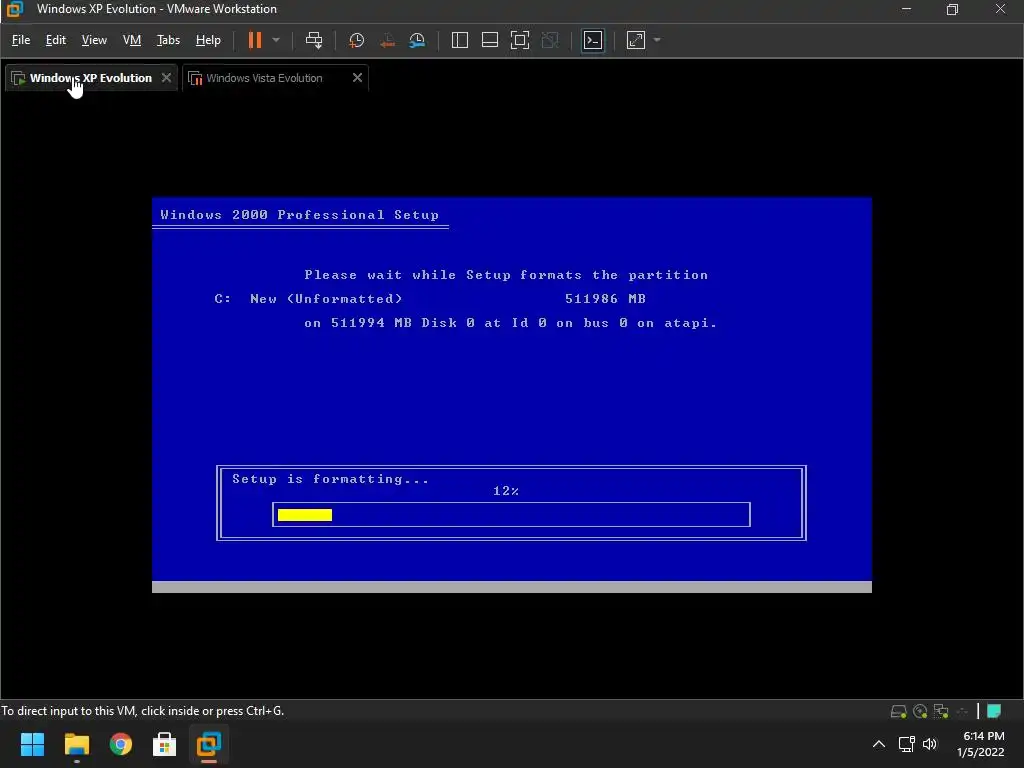1024x768 pixels.
Task: Enter full screen mode
Action: [520, 40]
